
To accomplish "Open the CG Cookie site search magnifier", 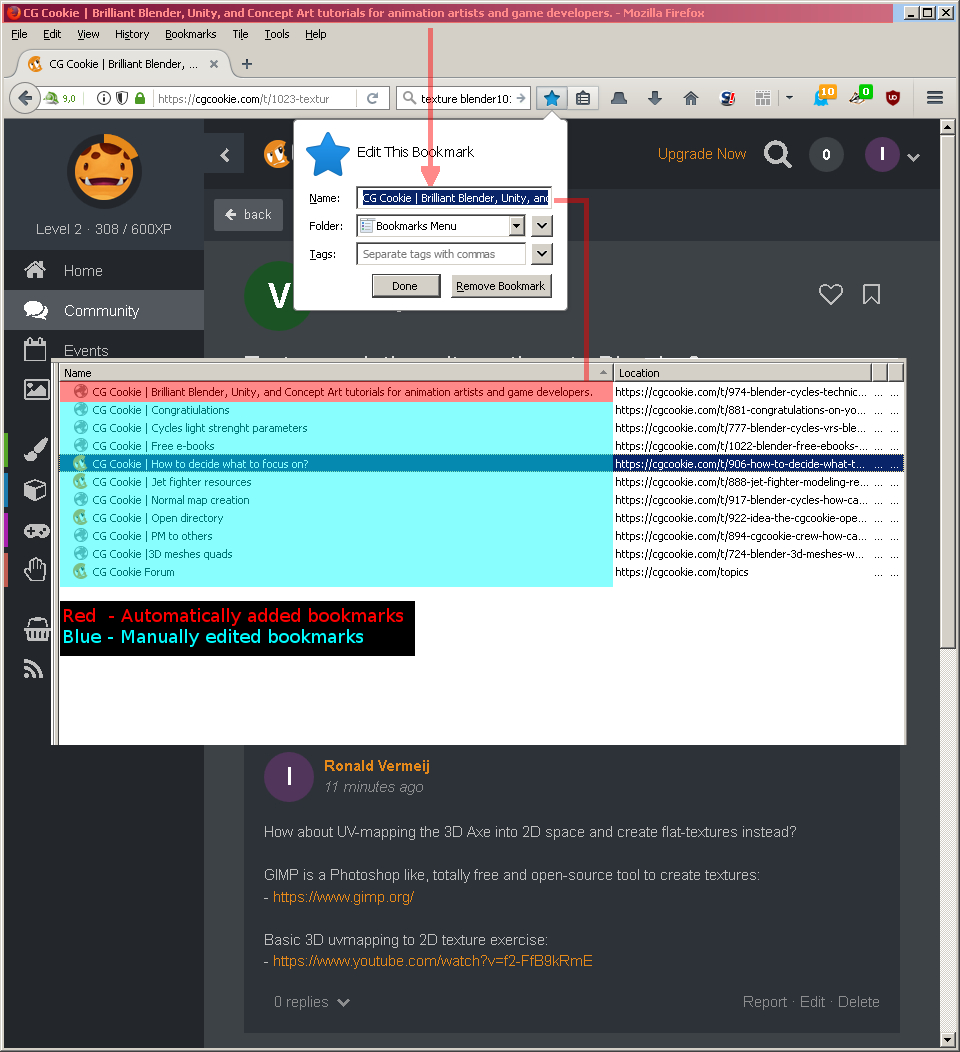I will tap(778, 154).
